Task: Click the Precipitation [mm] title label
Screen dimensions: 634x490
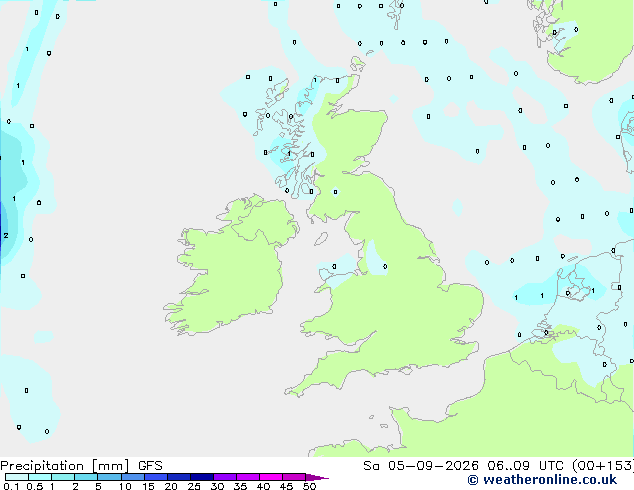Action: click(65, 466)
